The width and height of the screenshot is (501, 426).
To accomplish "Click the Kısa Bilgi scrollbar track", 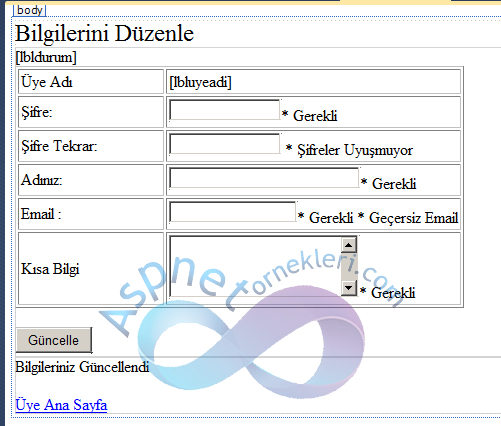I will click(x=349, y=266).
